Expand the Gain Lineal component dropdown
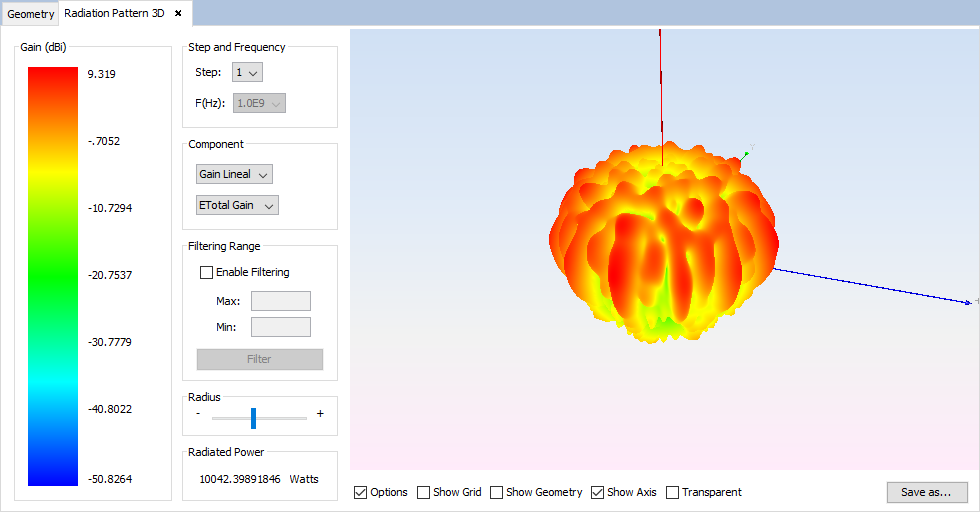 click(234, 174)
